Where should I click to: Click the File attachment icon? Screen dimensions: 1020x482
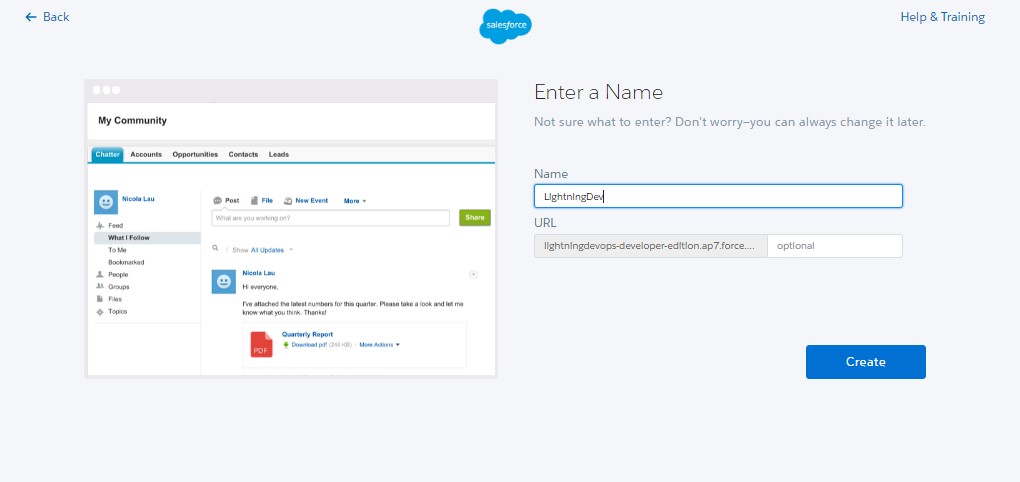pos(254,200)
